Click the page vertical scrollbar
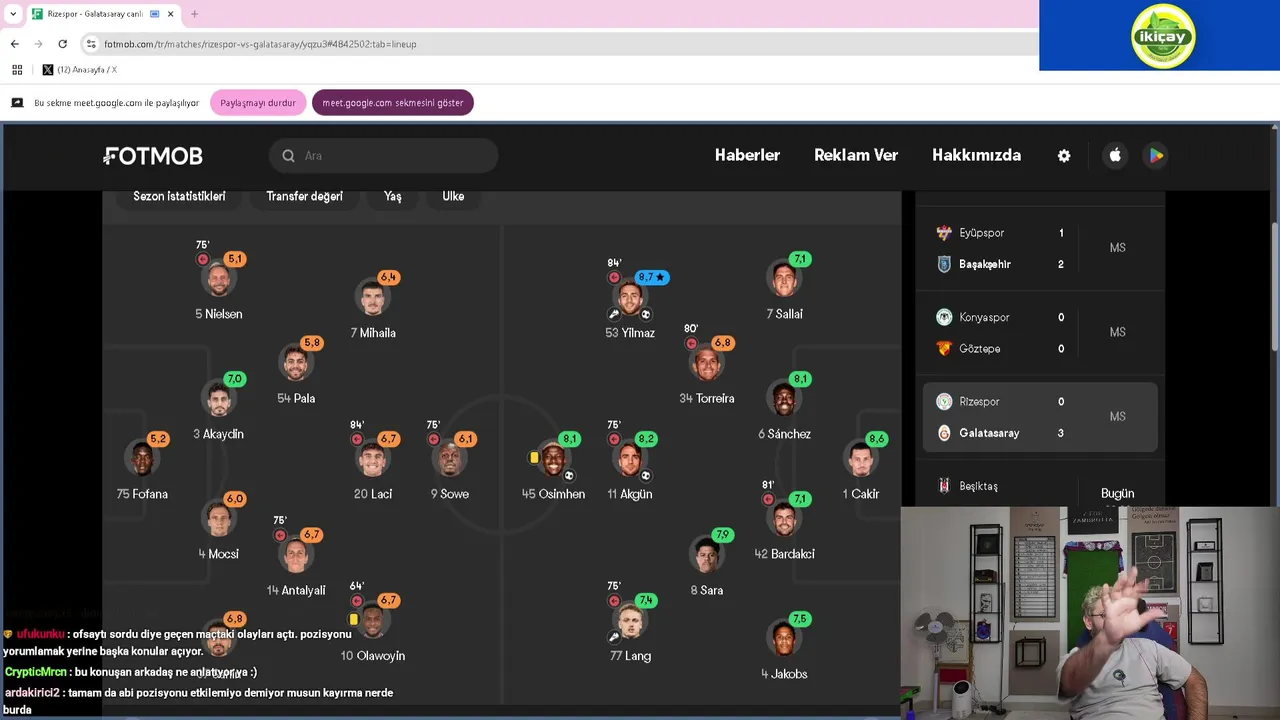This screenshot has width=1280, height=720. pos(1274,287)
